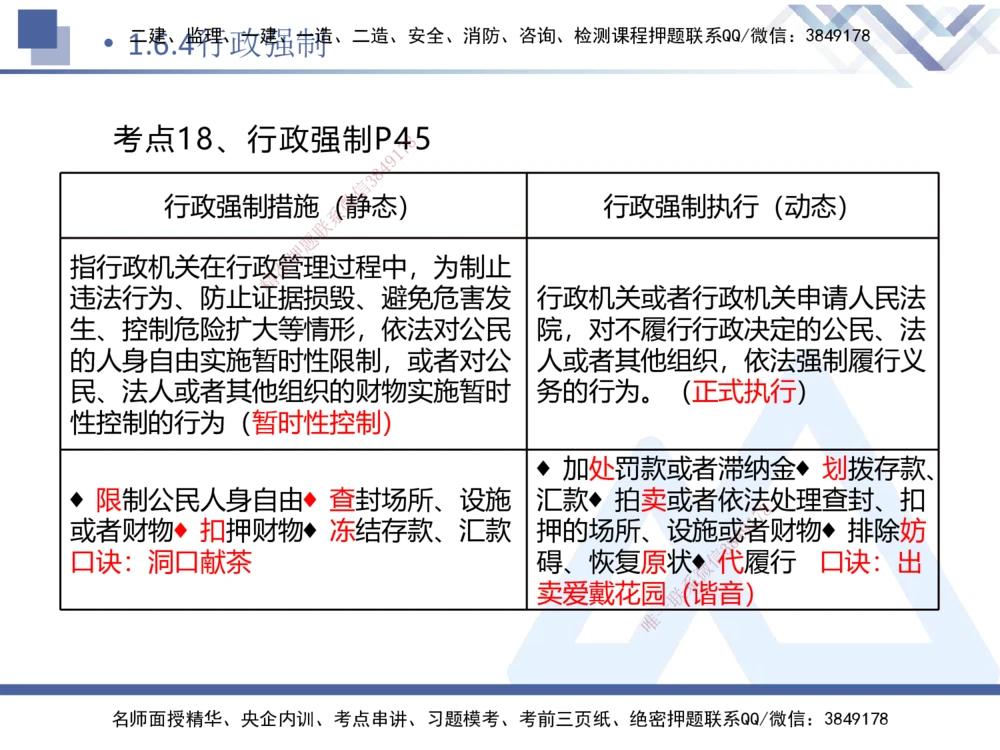
Task: Click the bullet dot before the header text
Action: point(108,43)
